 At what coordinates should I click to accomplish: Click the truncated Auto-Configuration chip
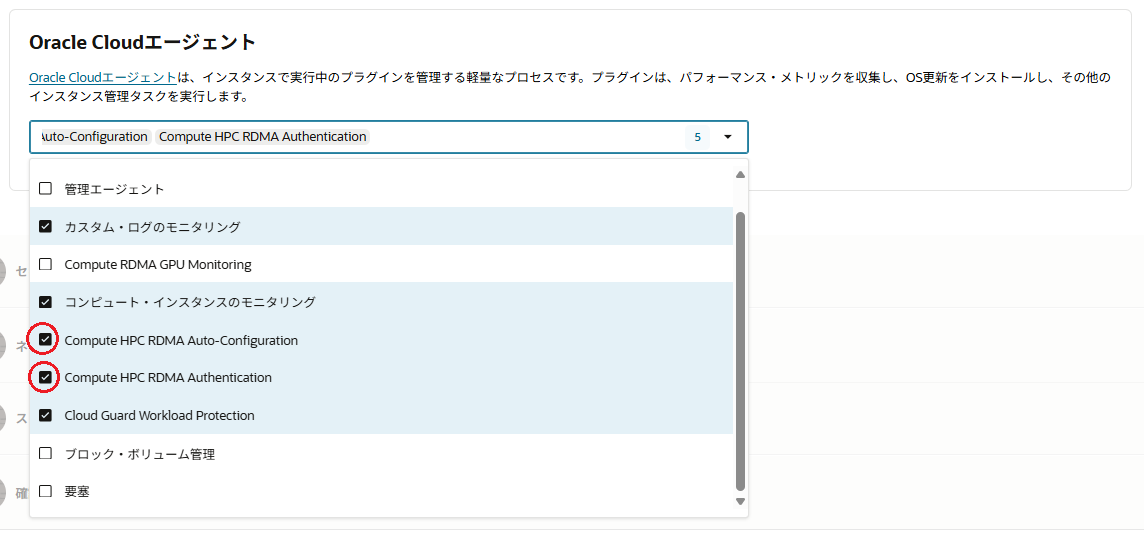click(x=93, y=137)
